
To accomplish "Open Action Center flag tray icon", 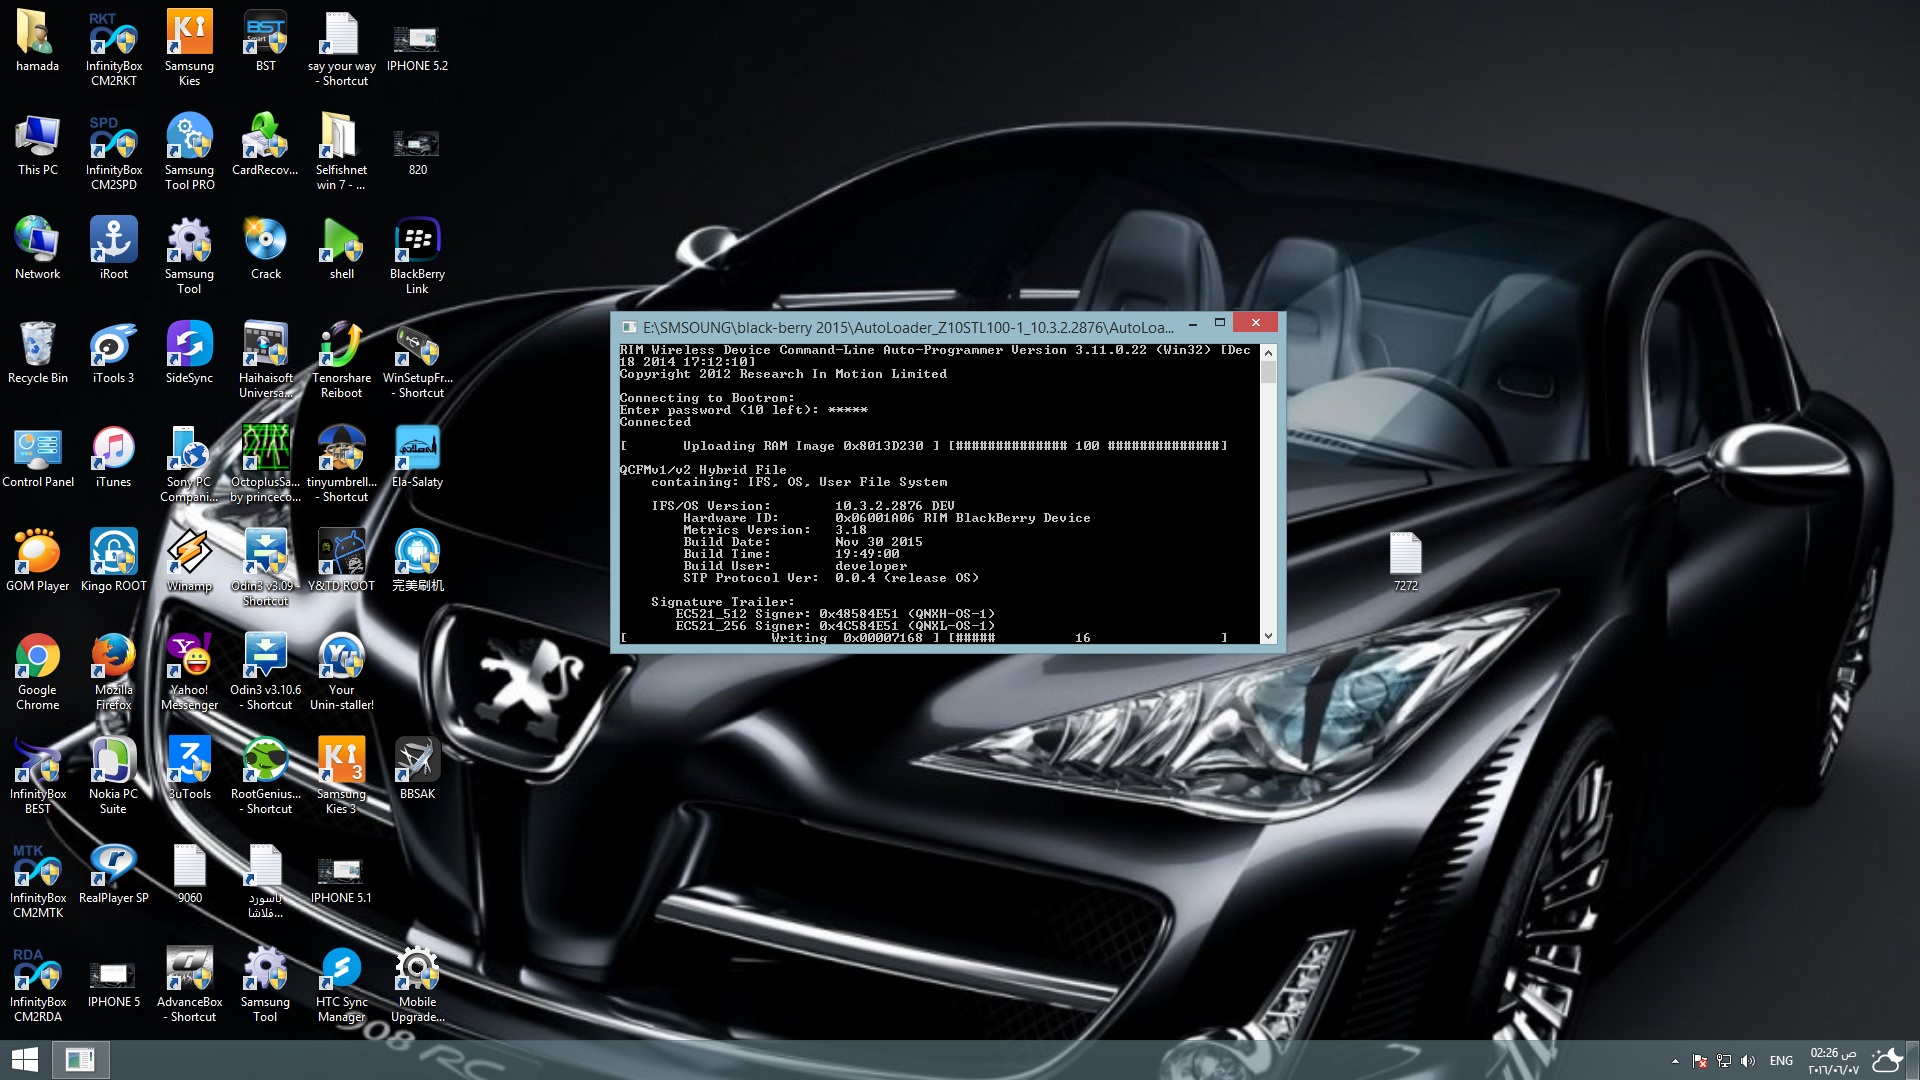I will coord(1700,1061).
